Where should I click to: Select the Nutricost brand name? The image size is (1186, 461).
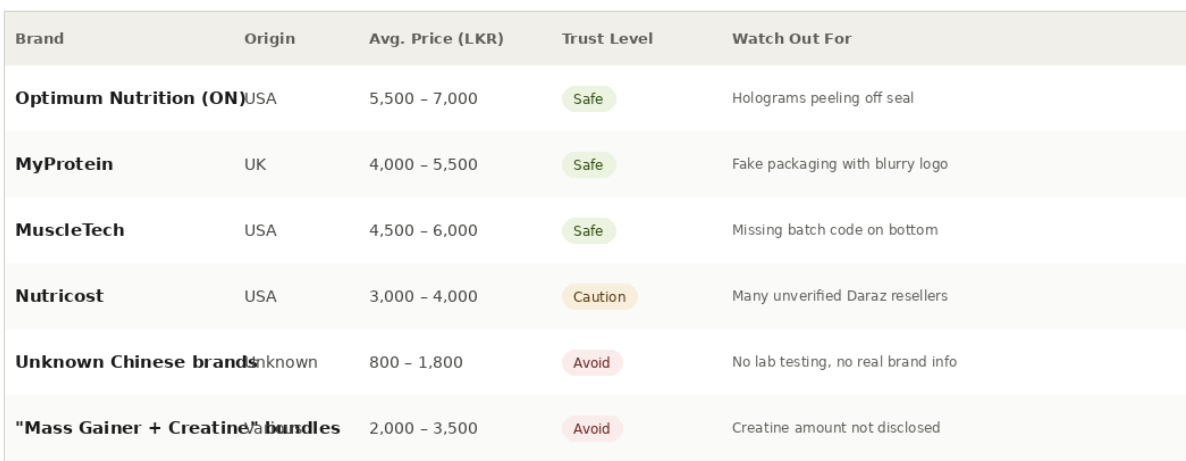pos(60,296)
